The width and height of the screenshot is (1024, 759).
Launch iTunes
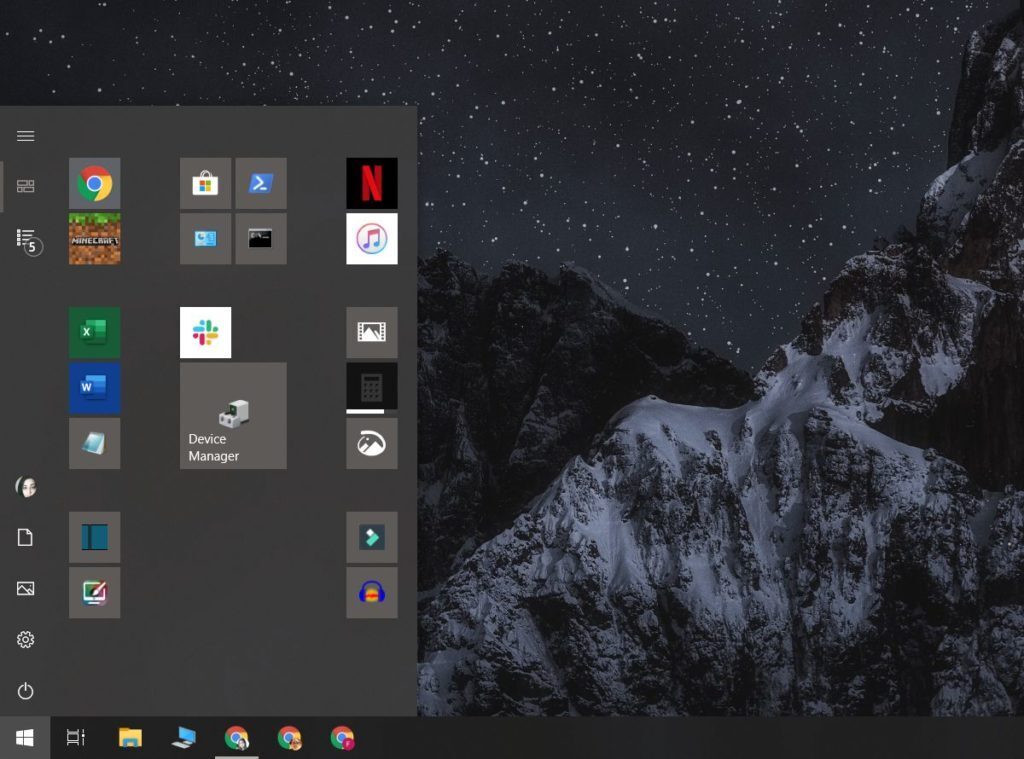[x=372, y=238]
